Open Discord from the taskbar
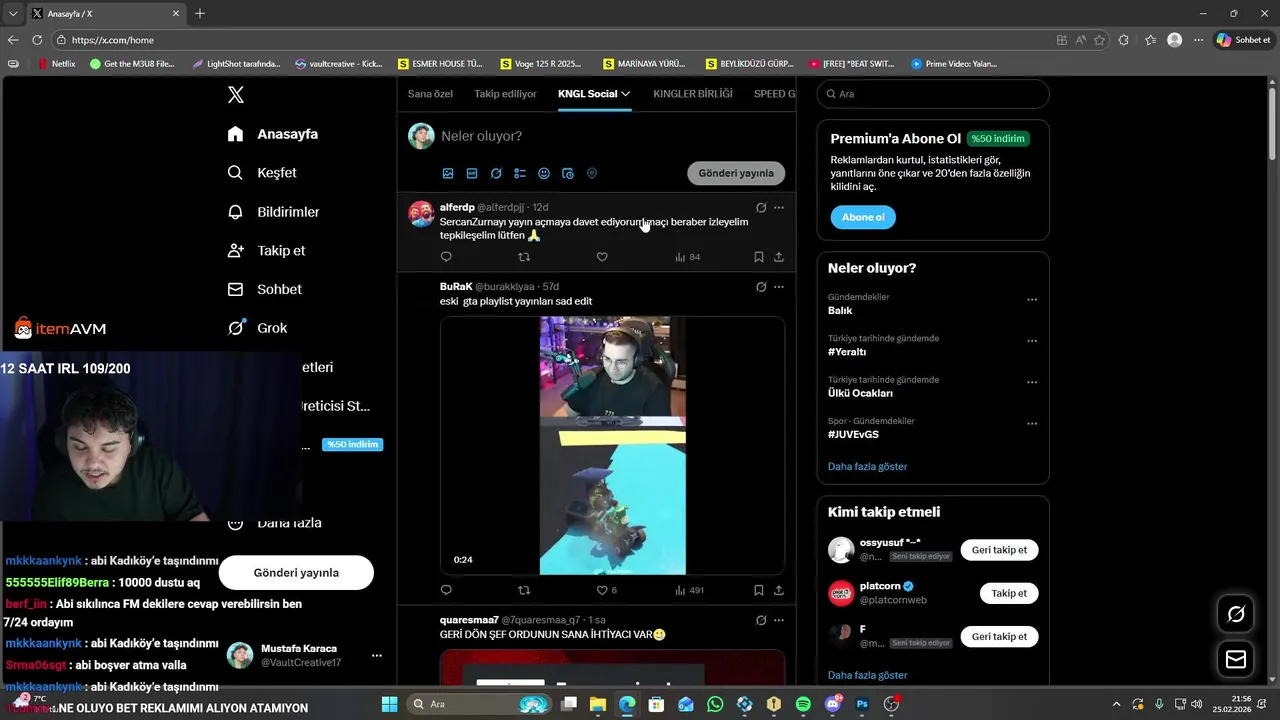 point(833,704)
